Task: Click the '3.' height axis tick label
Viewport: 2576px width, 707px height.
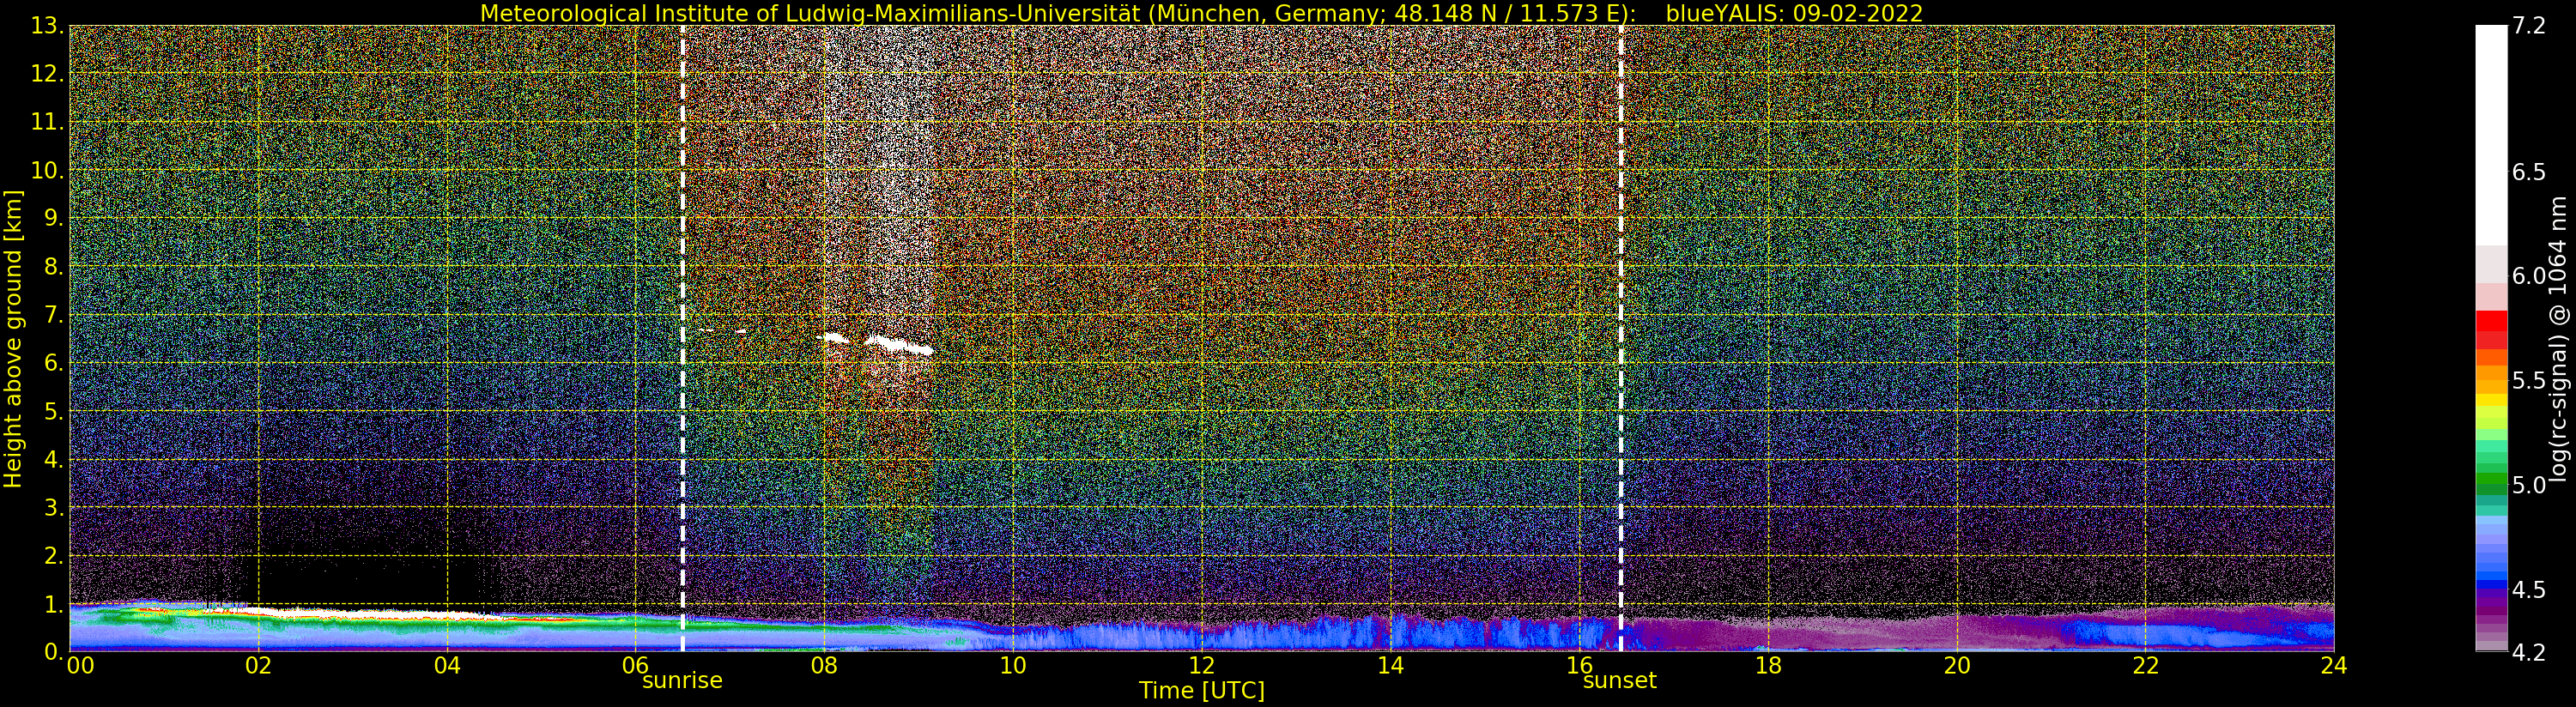Action: click(x=53, y=508)
